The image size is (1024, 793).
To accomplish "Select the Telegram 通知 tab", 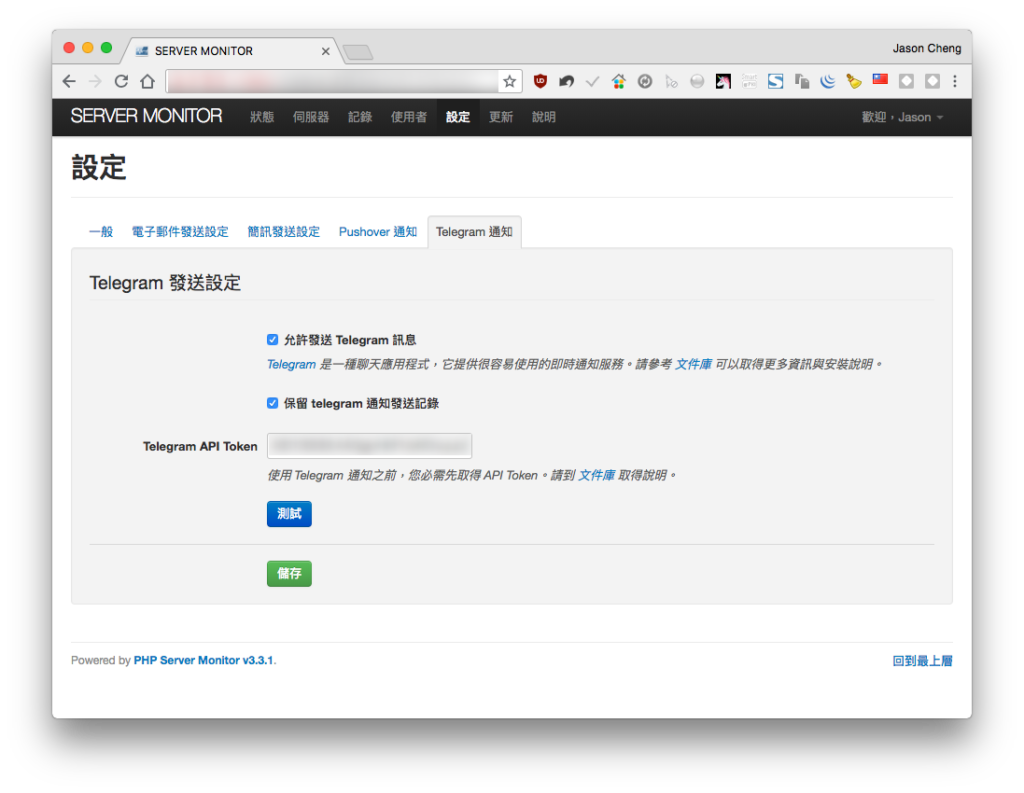I will click(474, 232).
